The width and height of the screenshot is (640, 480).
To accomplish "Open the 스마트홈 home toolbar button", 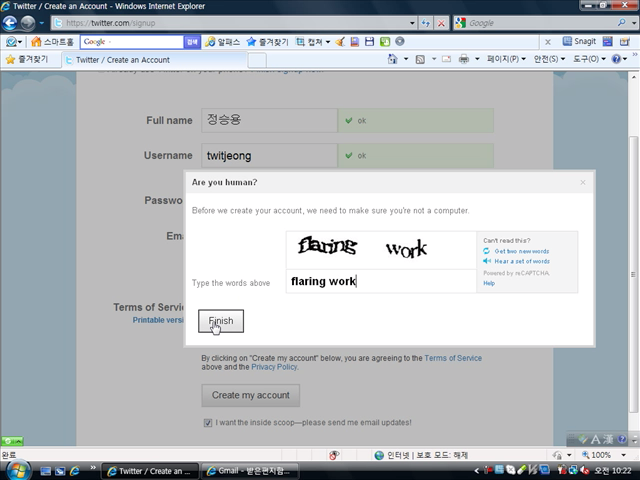I will [52, 42].
